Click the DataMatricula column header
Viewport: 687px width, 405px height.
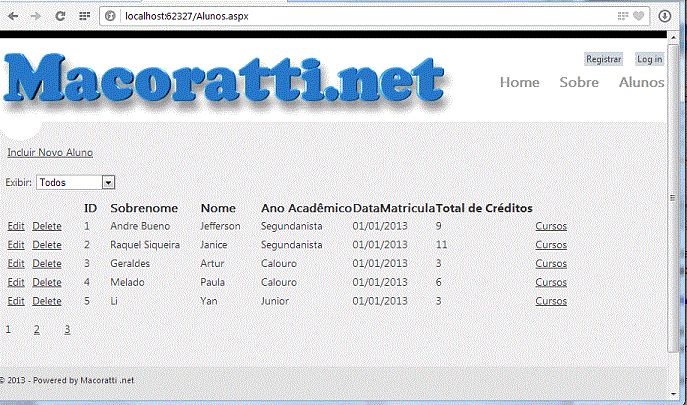coord(394,208)
